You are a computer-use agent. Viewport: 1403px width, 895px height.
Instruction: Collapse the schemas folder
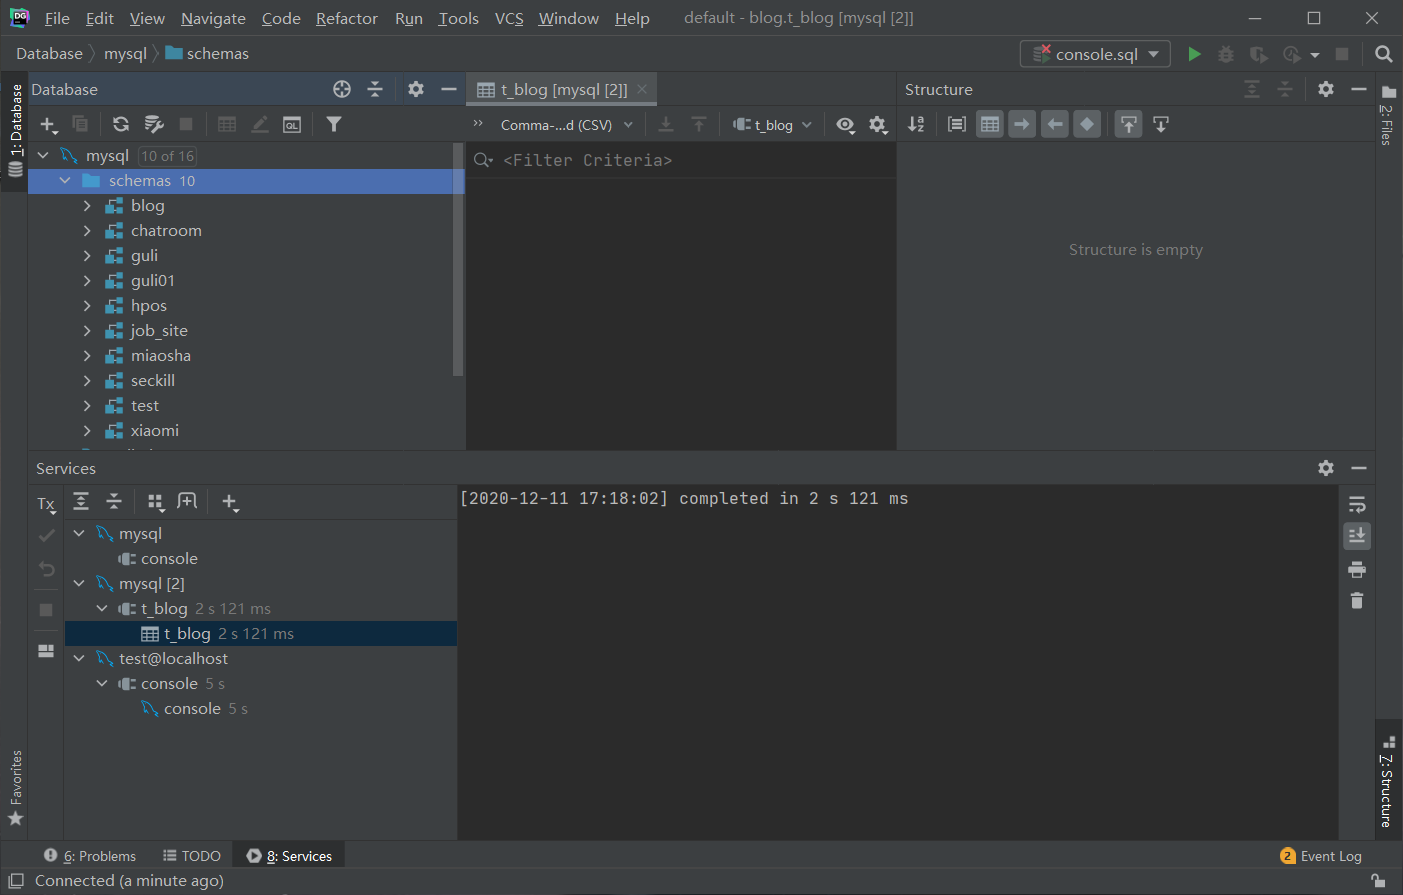pyautogui.click(x=65, y=180)
